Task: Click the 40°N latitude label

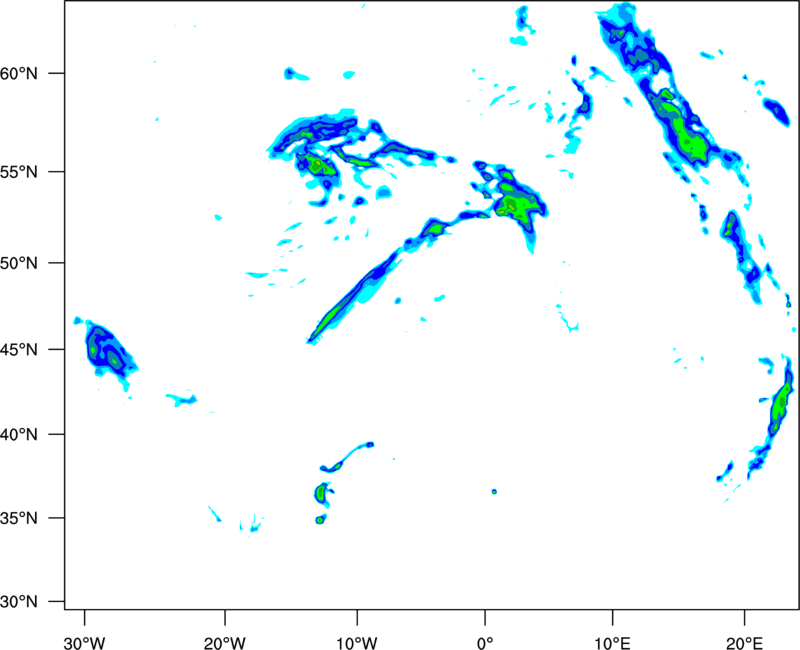Action: (19, 434)
